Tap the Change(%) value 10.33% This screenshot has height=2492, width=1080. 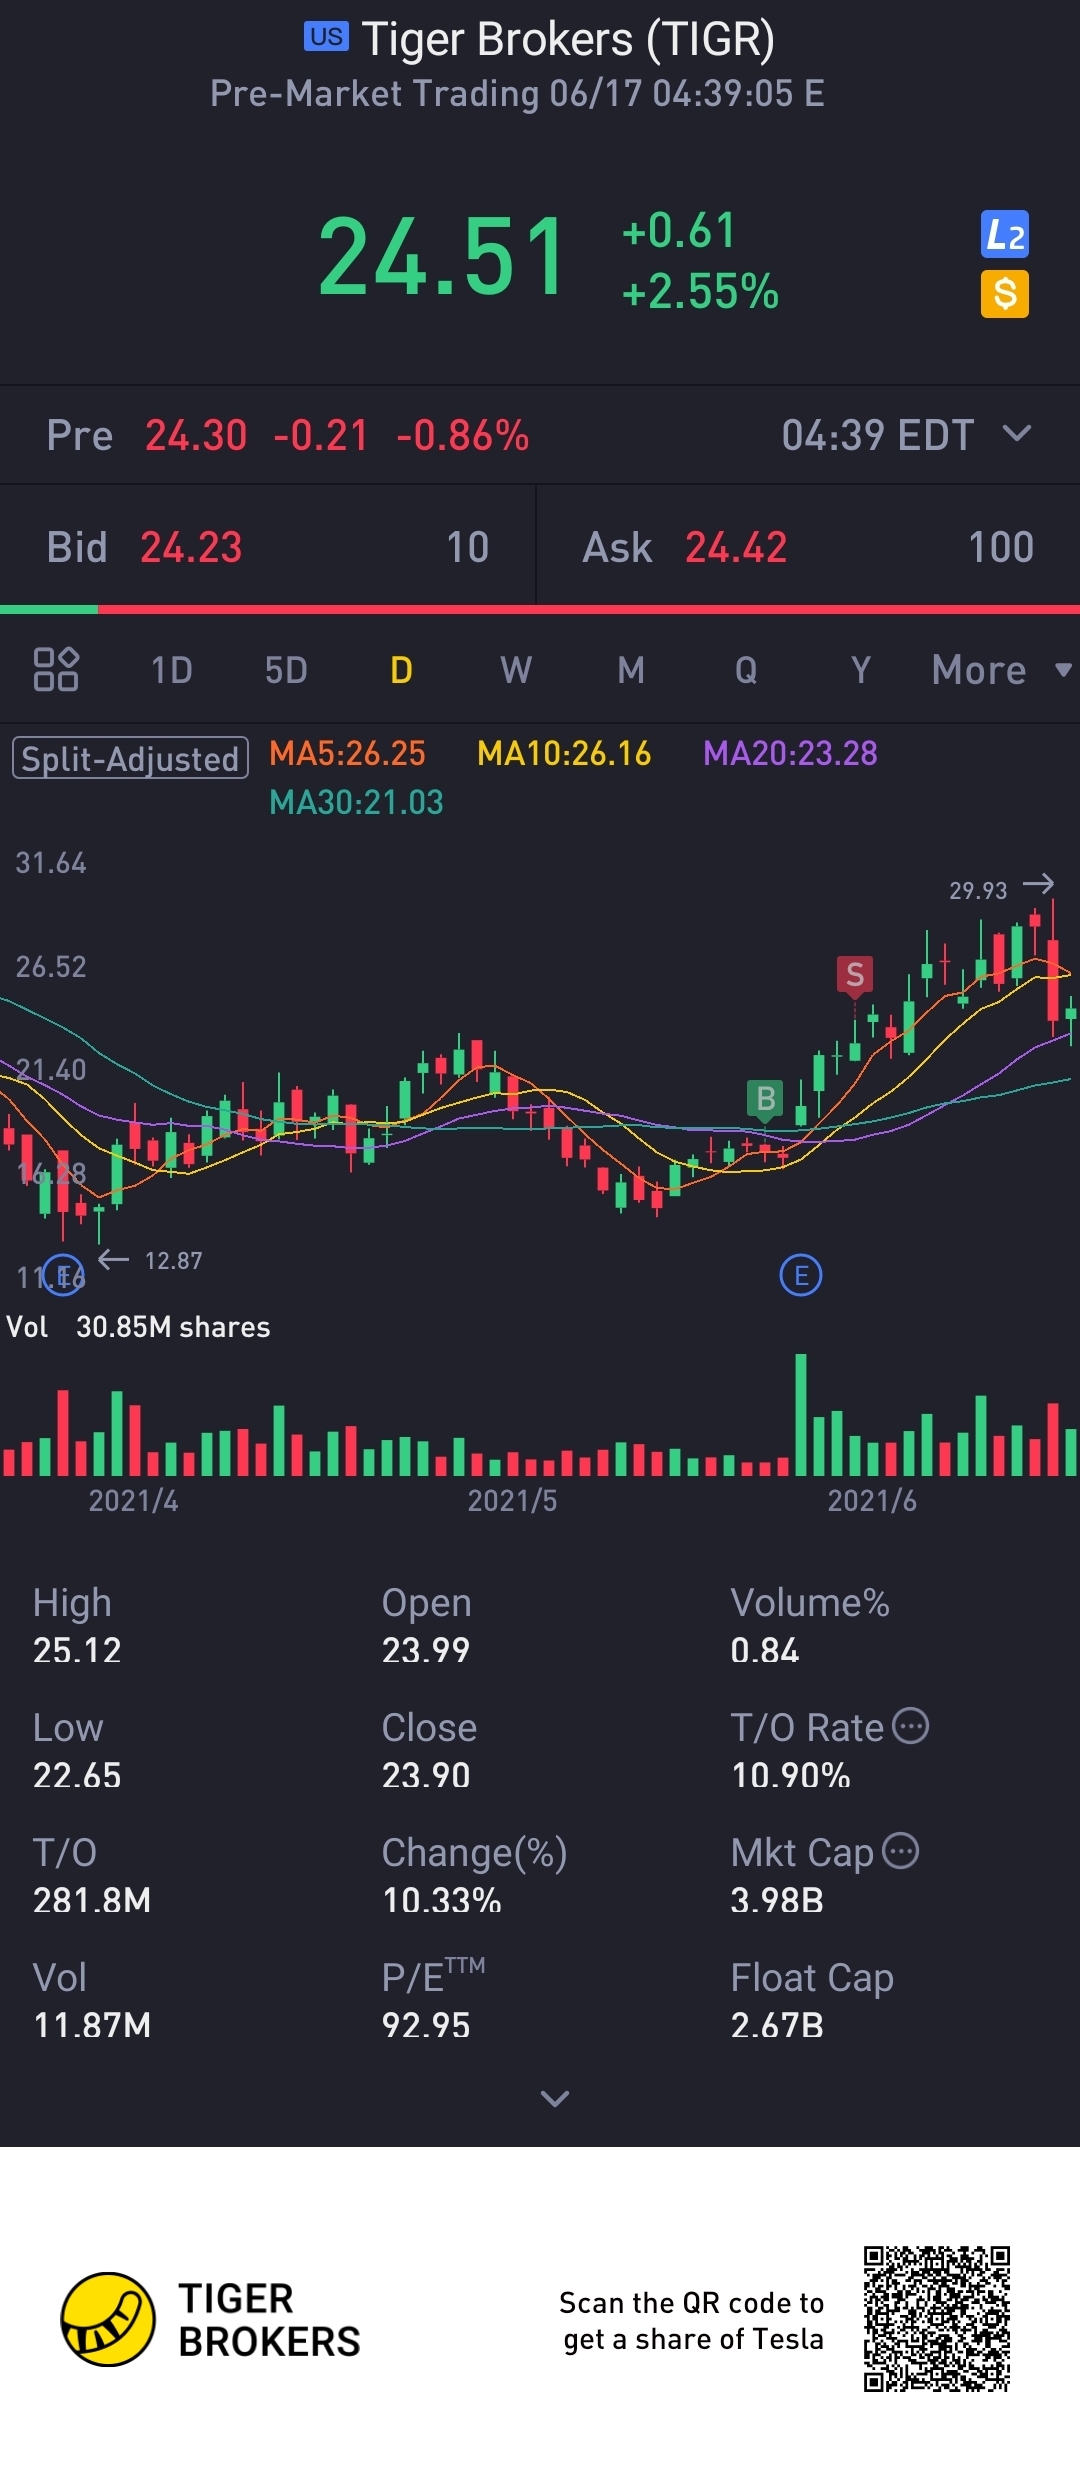pos(442,1900)
